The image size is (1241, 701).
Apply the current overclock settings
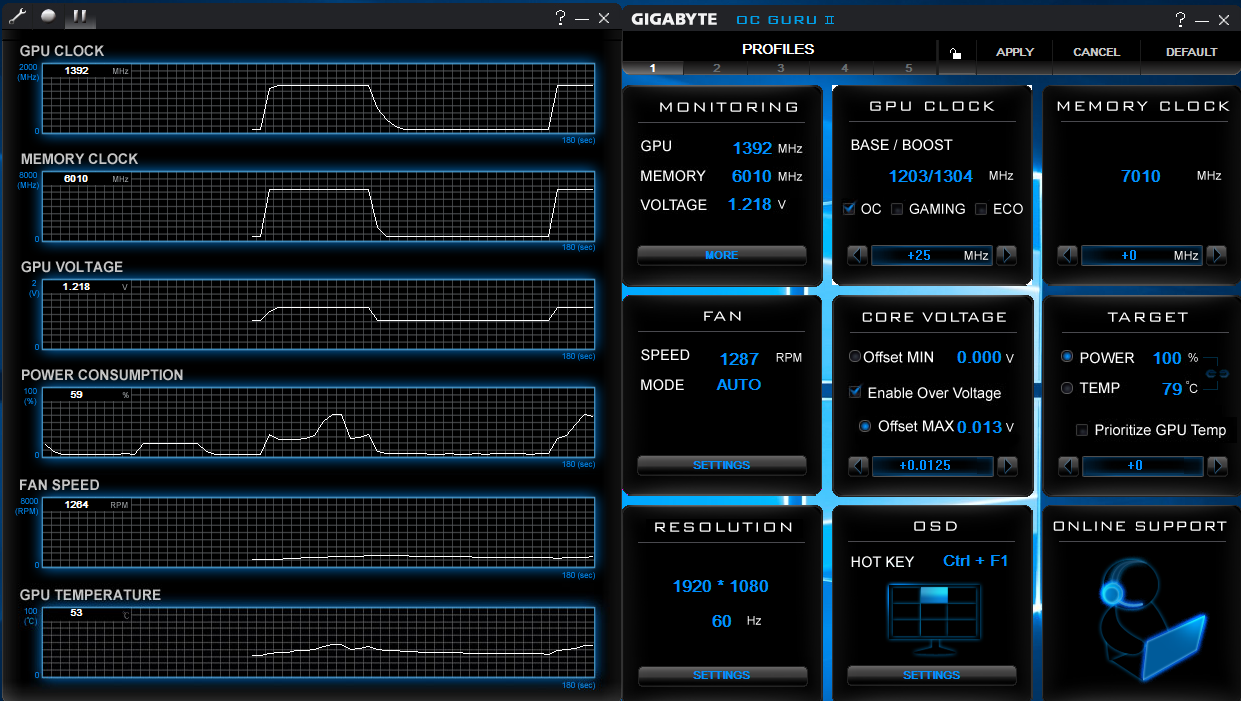pyautogui.click(x=1015, y=52)
